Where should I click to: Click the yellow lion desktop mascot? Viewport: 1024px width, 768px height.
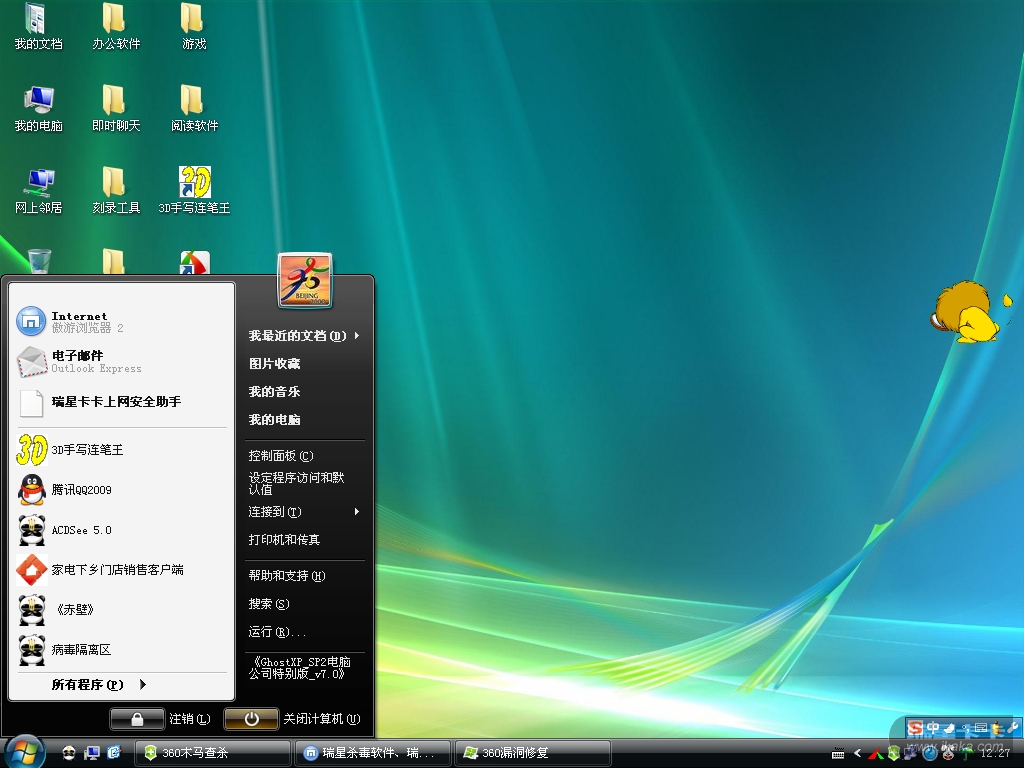pos(969,313)
